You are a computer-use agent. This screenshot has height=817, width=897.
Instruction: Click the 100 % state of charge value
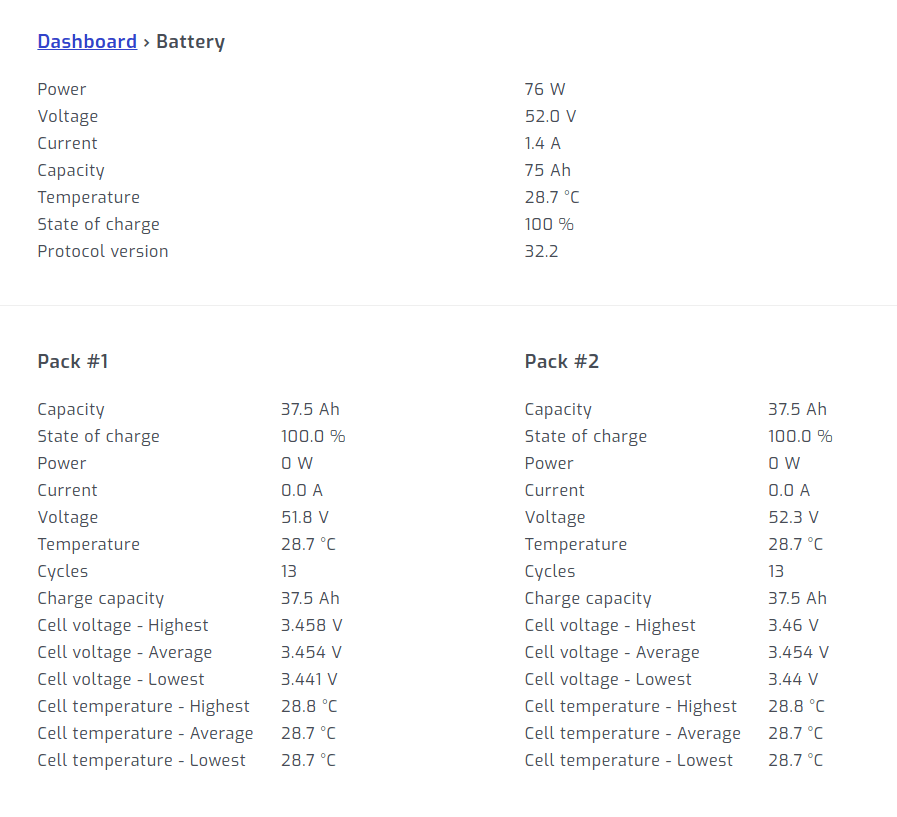[x=549, y=225]
